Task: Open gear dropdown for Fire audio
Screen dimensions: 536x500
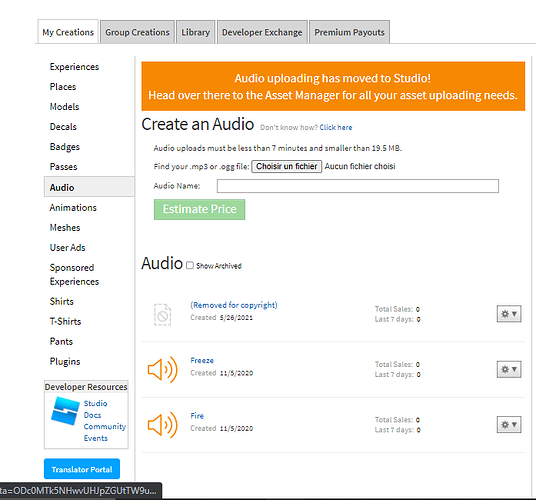Action: [509, 424]
